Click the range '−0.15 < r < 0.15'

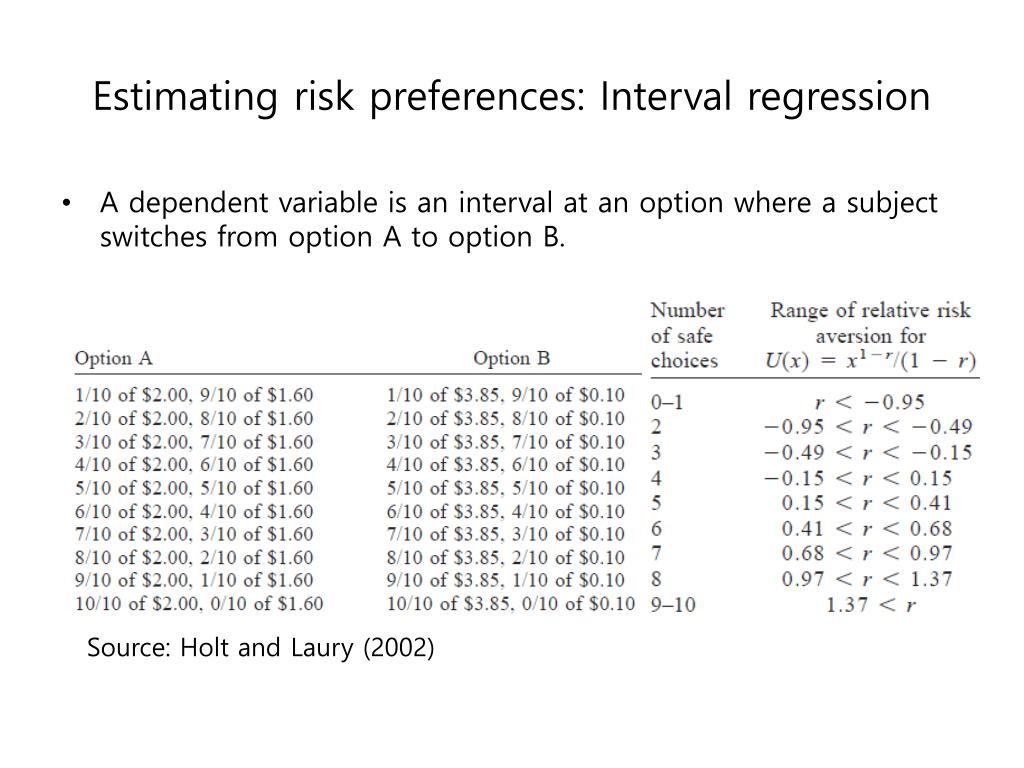858,478
